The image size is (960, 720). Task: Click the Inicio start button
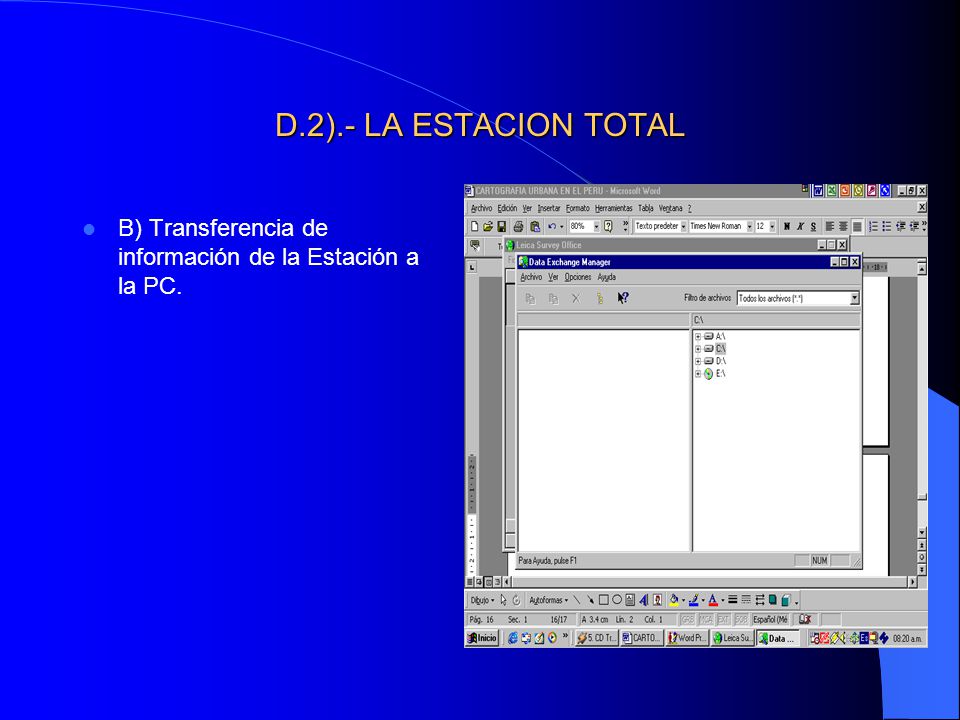click(x=482, y=638)
